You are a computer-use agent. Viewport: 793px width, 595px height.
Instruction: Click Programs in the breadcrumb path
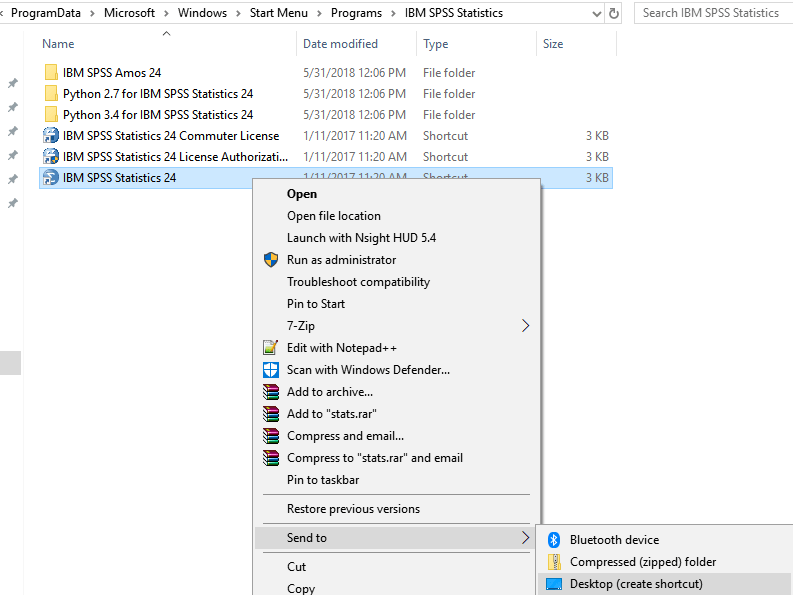357,13
